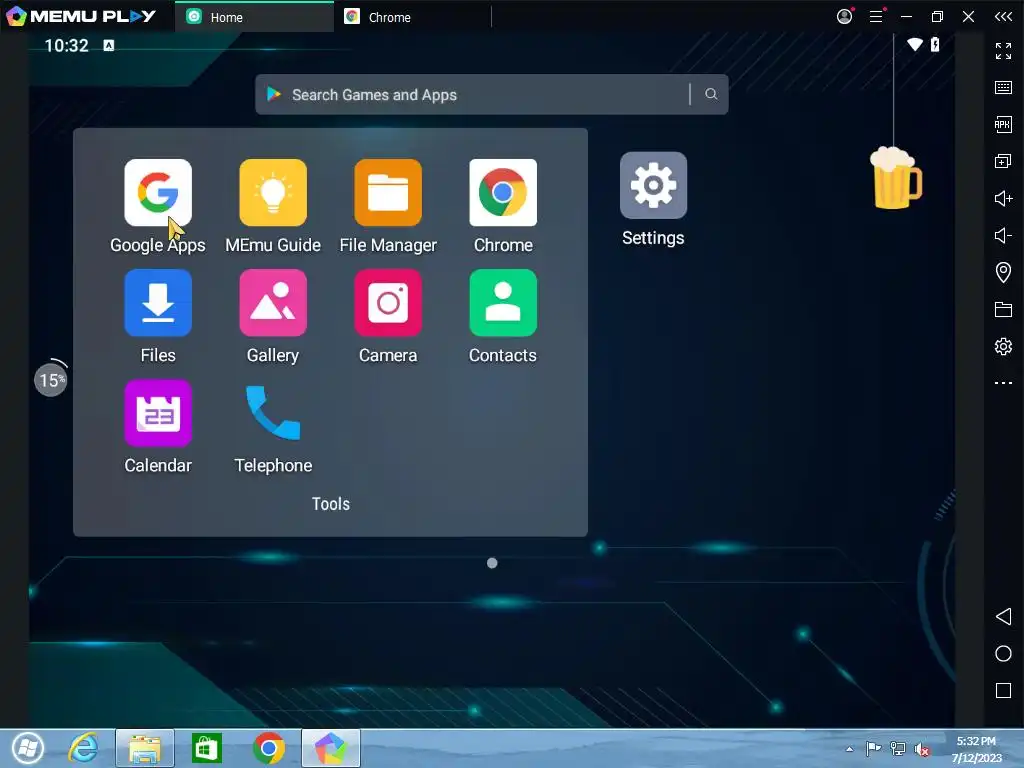
Task: Open MEmu emulator settings gear in sidebar
Action: pos(1003,346)
